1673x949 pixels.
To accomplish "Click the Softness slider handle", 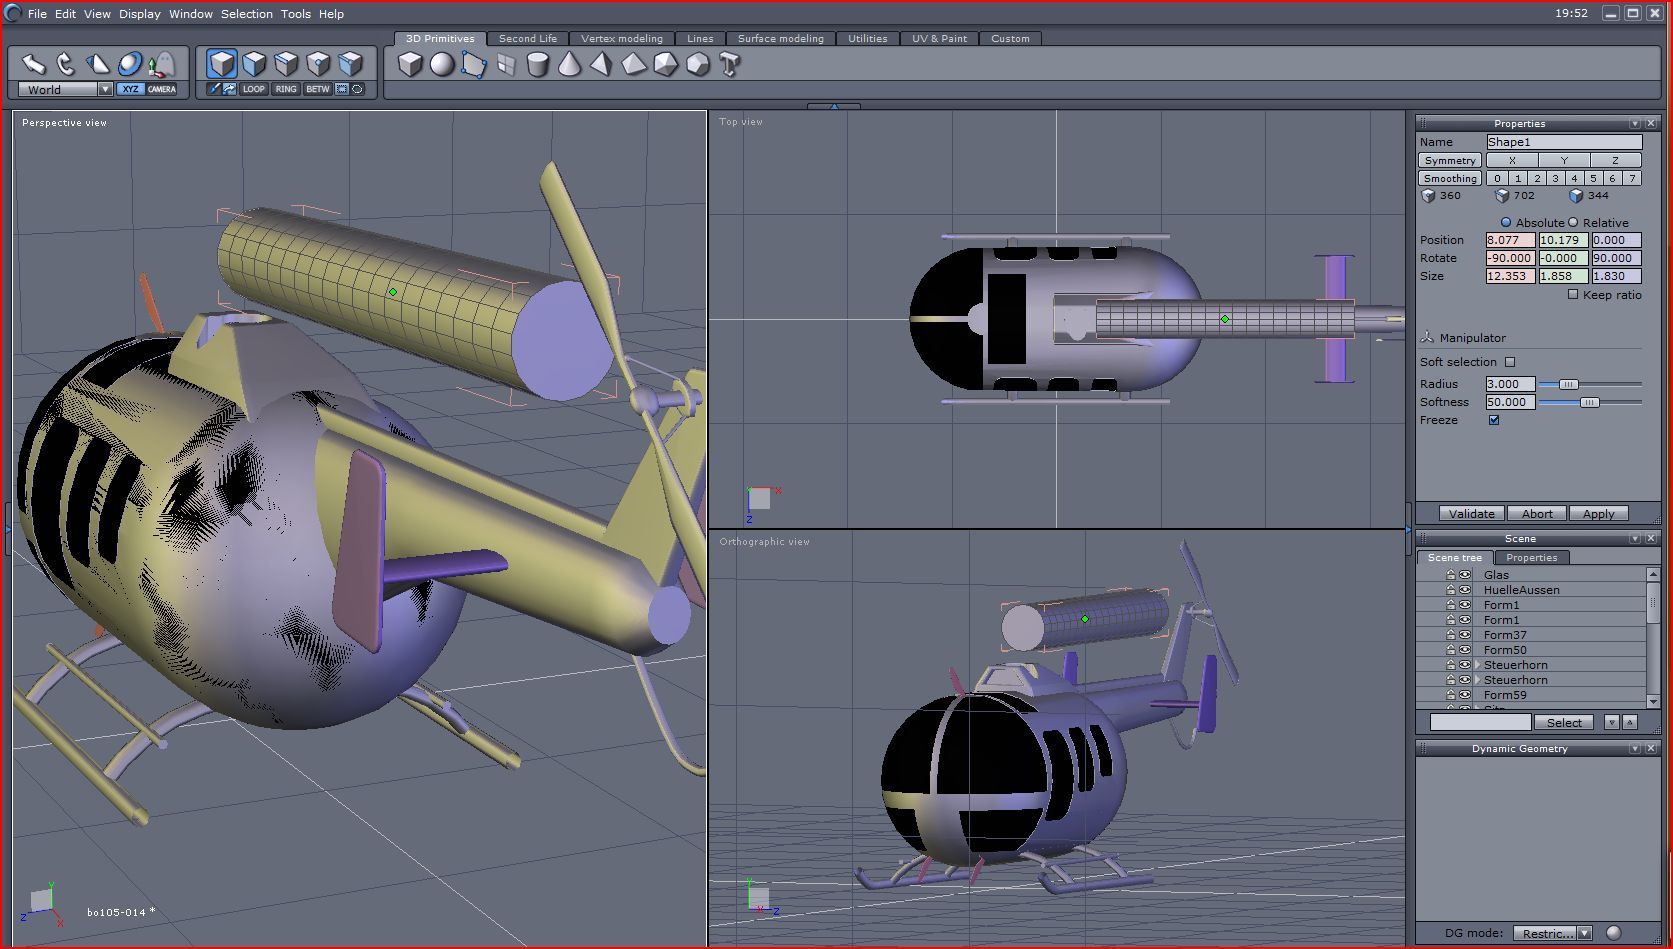I will [1589, 402].
